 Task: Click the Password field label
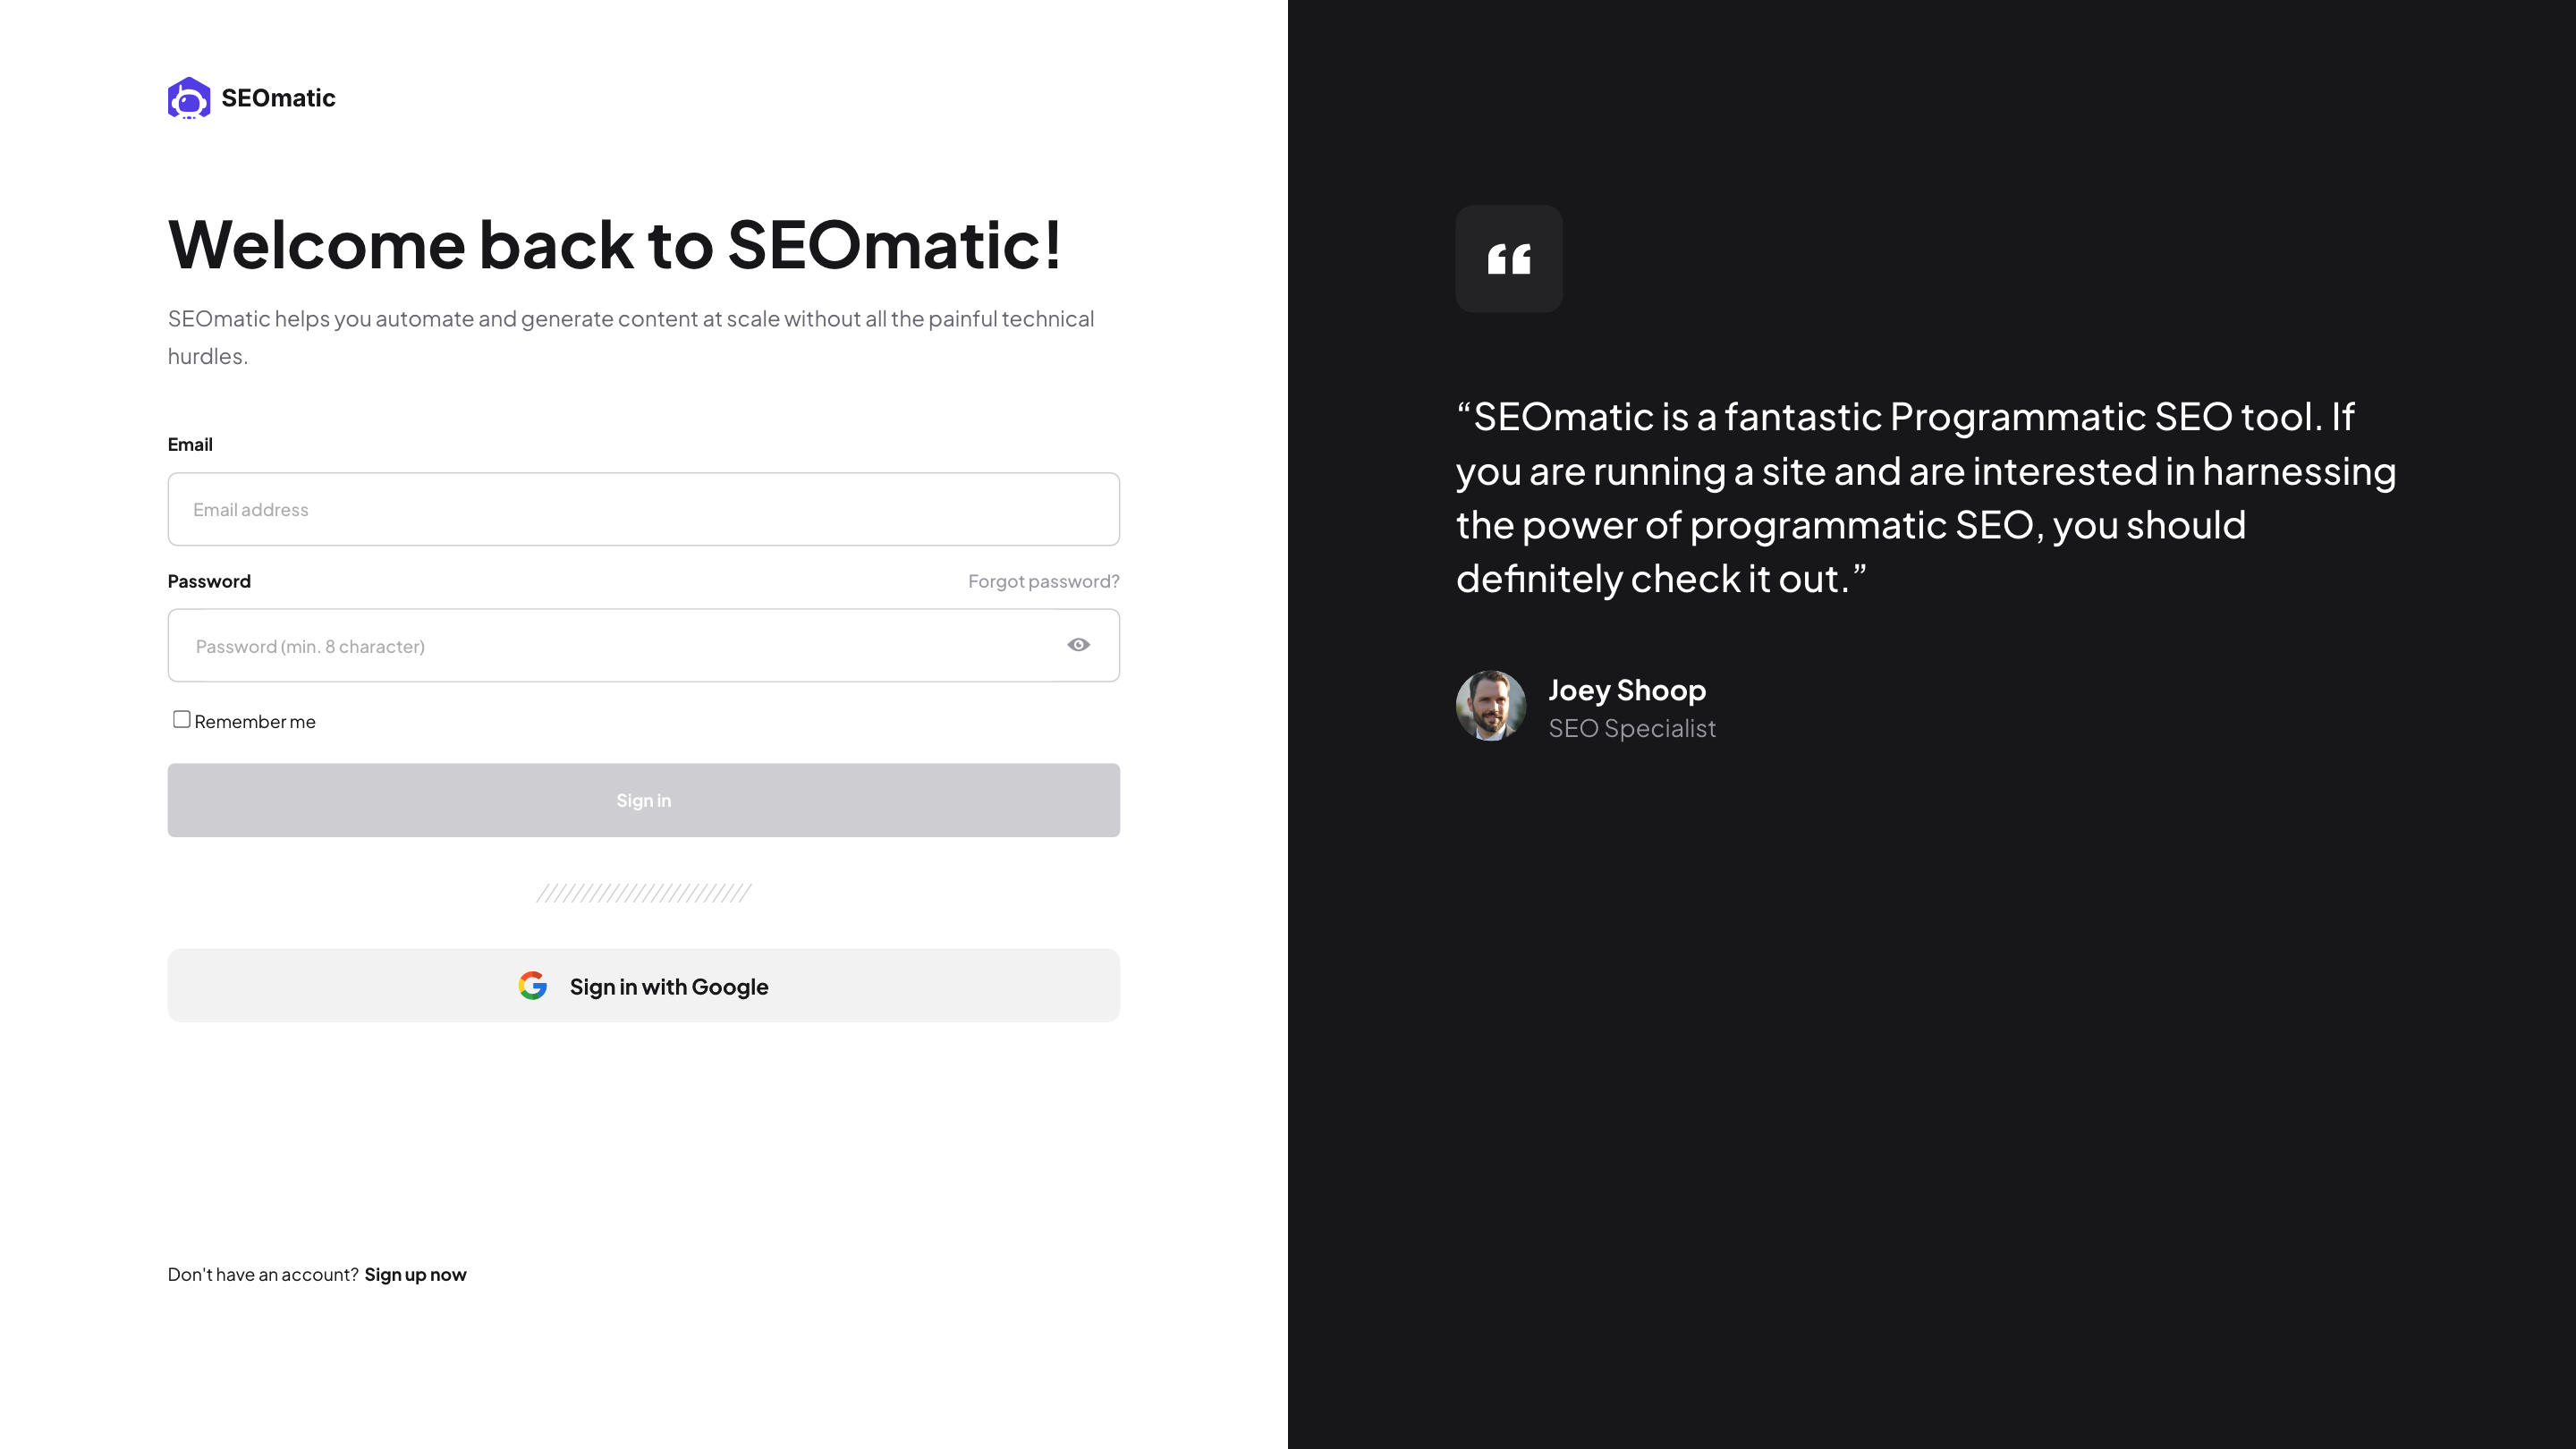coord(209,580)
